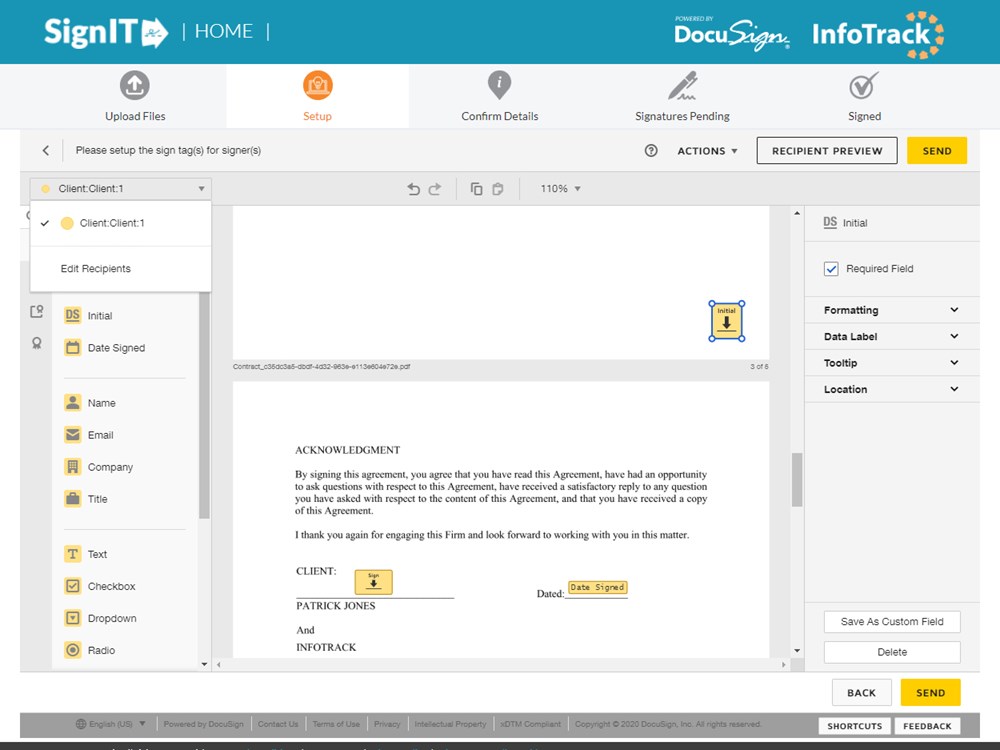Switch to the Confirm Details step
This screenshot has width=1000, height=750.
coord(499,97)
